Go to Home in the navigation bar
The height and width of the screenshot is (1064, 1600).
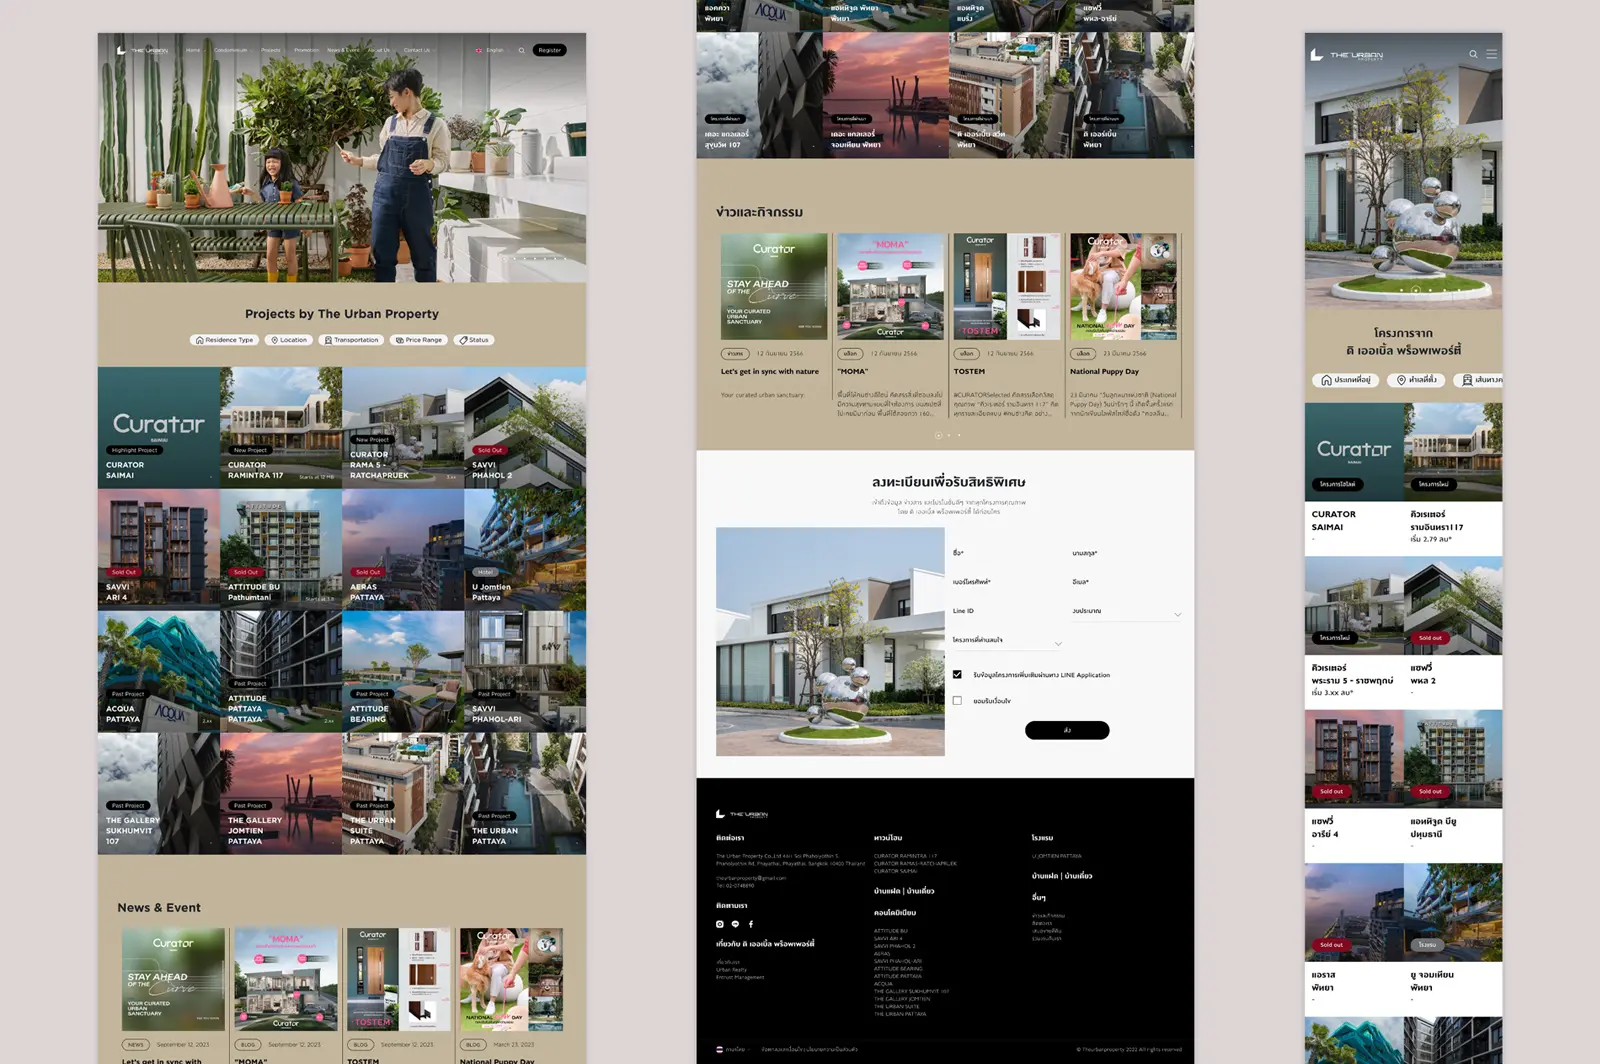coord(193,50)
